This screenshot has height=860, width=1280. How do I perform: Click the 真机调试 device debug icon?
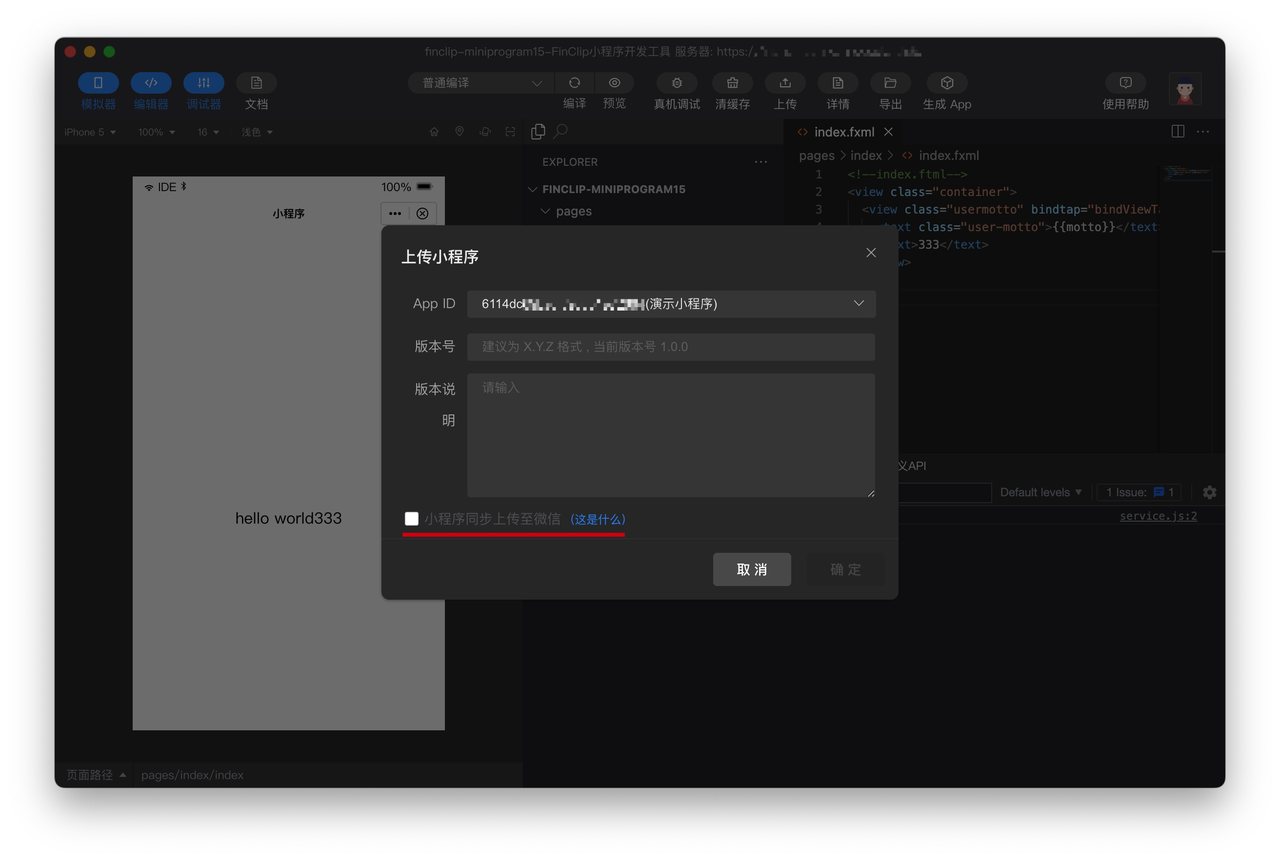pyautogui.click(x=677, y=83)
